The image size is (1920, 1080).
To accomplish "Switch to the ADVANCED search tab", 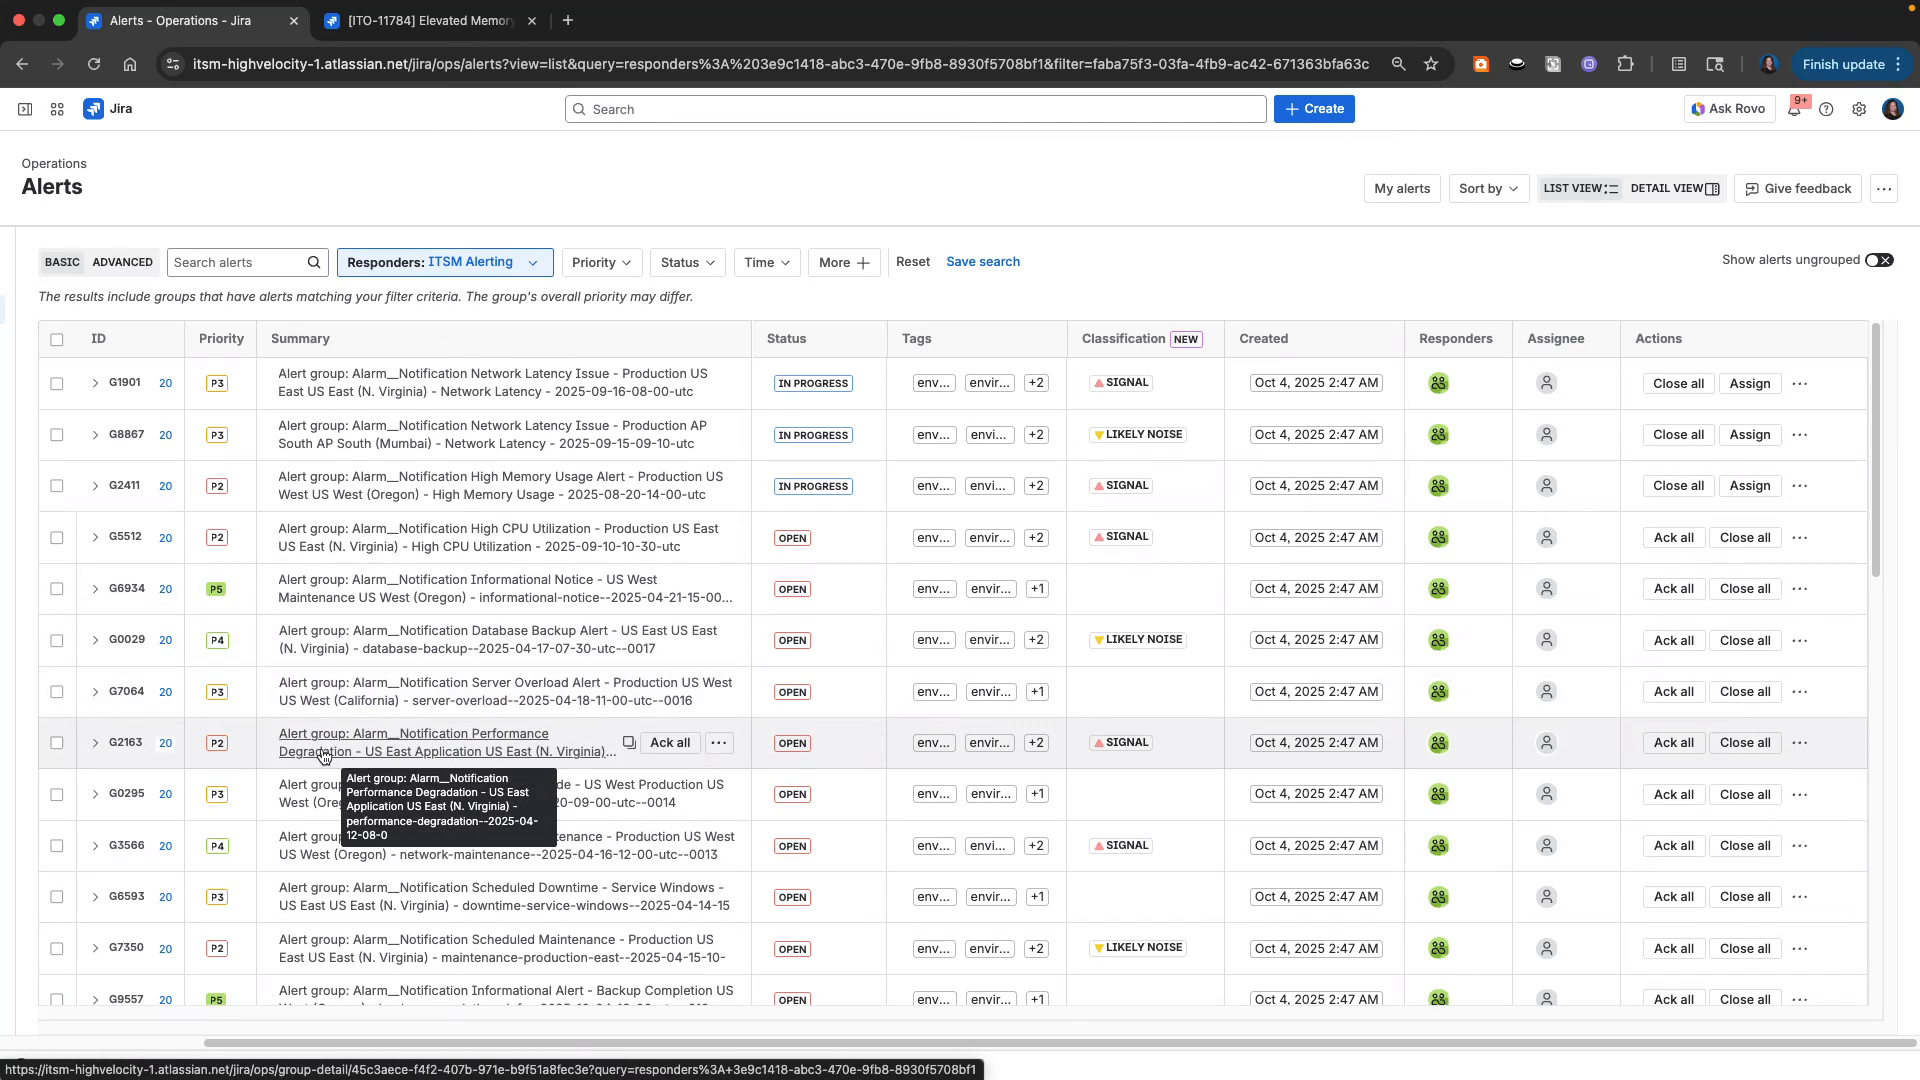I will pyautogui.click(x=122, y=262).
